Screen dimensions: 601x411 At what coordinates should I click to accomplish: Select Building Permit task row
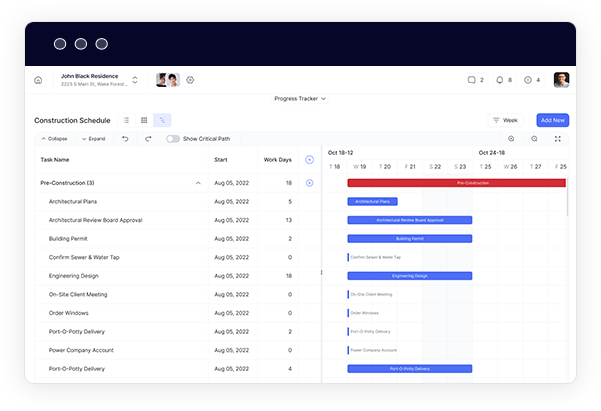[178, 239]
